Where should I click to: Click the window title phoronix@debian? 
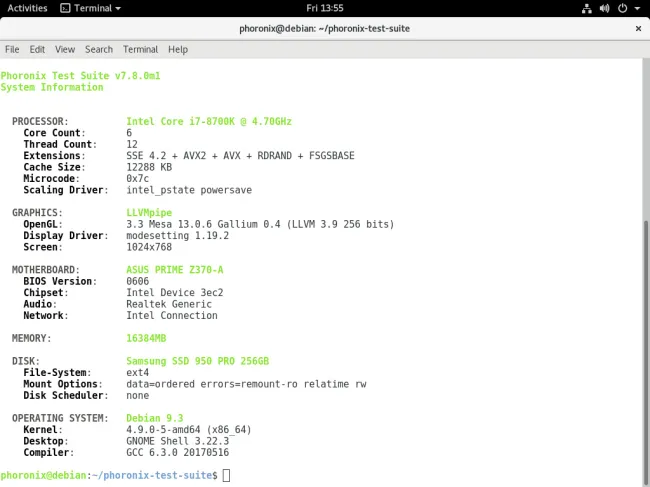click(325, 29)
